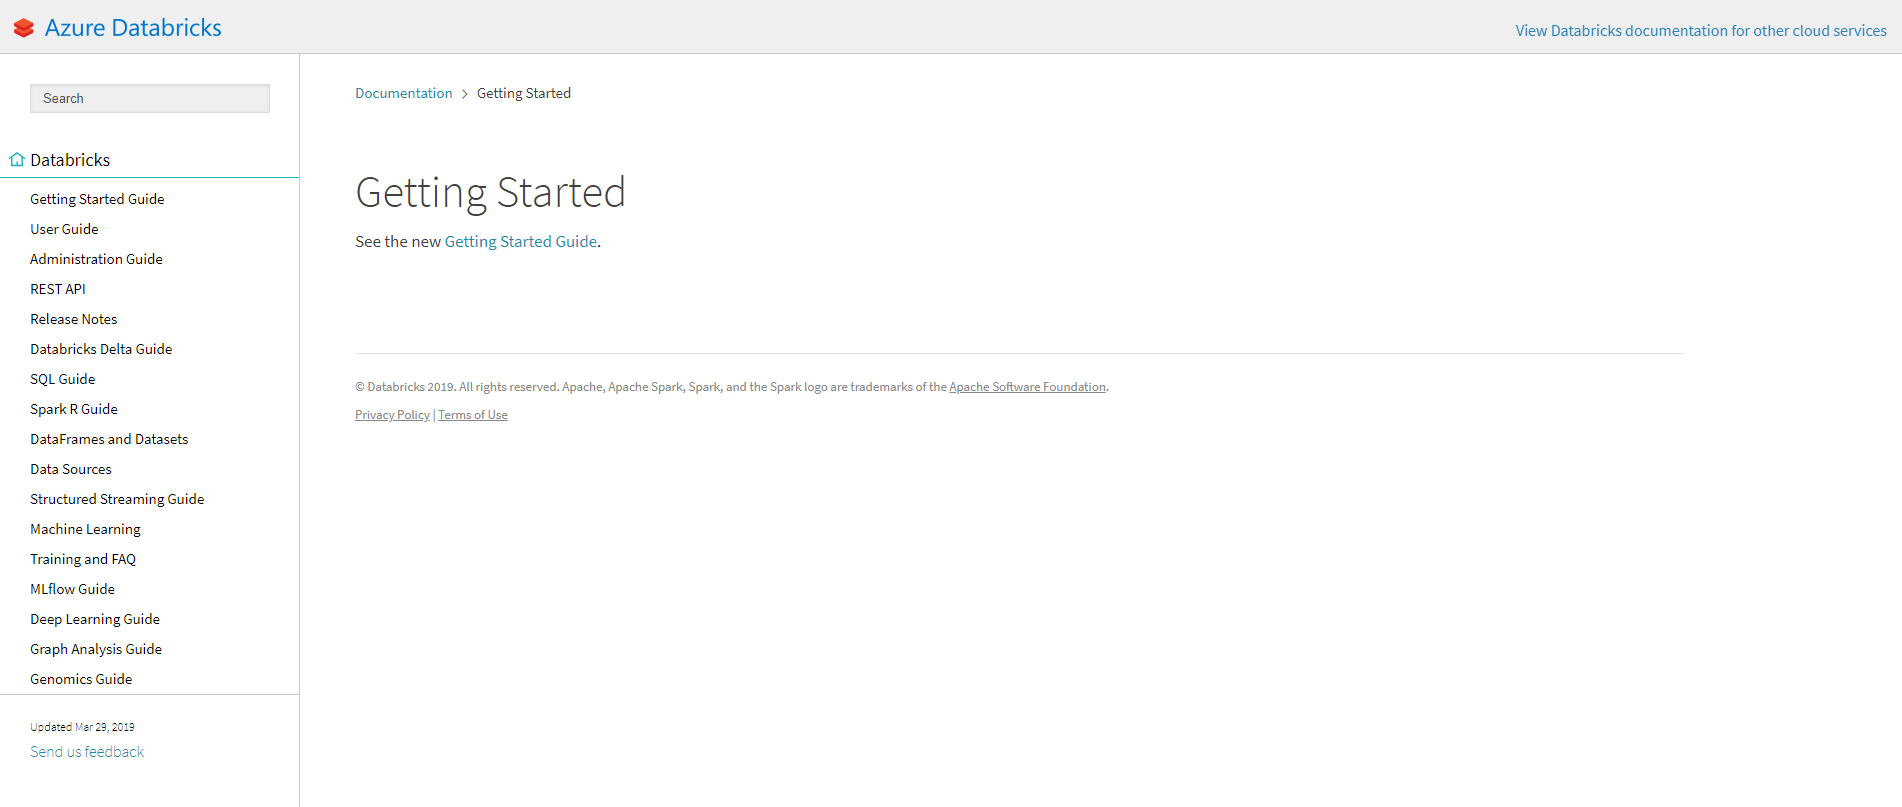Viewport: 1902px width, 807px height.
Task: Open Databricks Delta Guide
Action: tap(101, 349)
